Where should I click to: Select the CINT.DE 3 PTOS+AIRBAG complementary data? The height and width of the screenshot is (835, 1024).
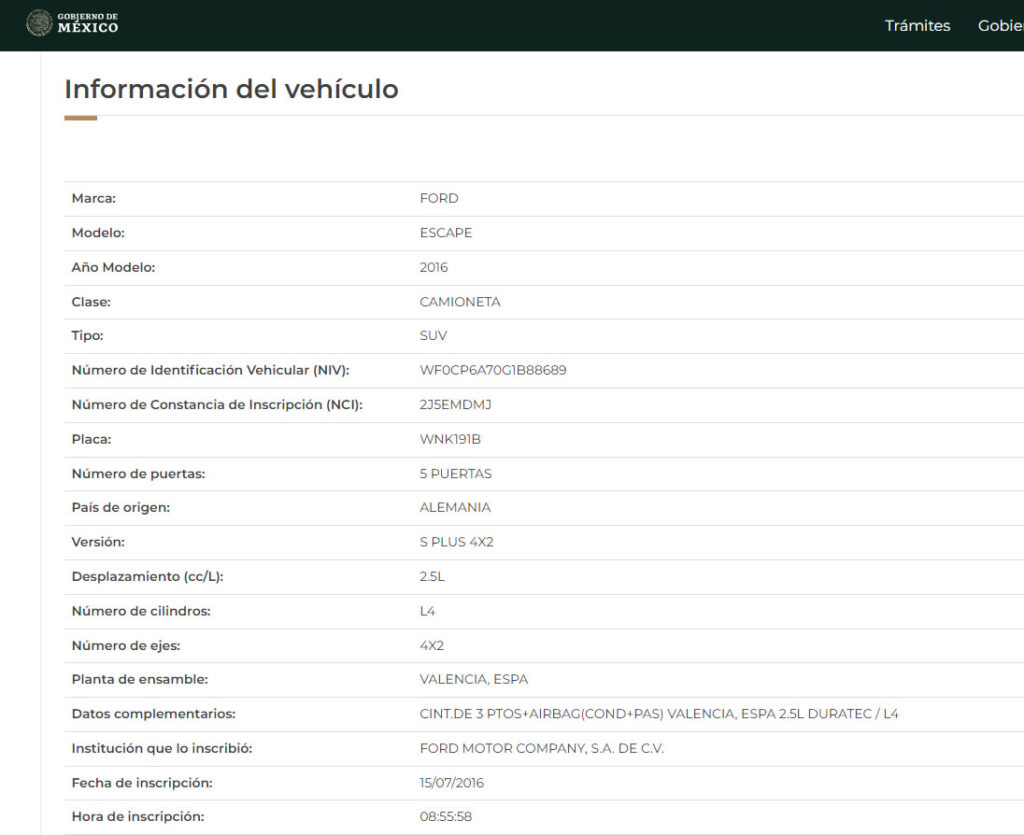click(x=659, y=714)
